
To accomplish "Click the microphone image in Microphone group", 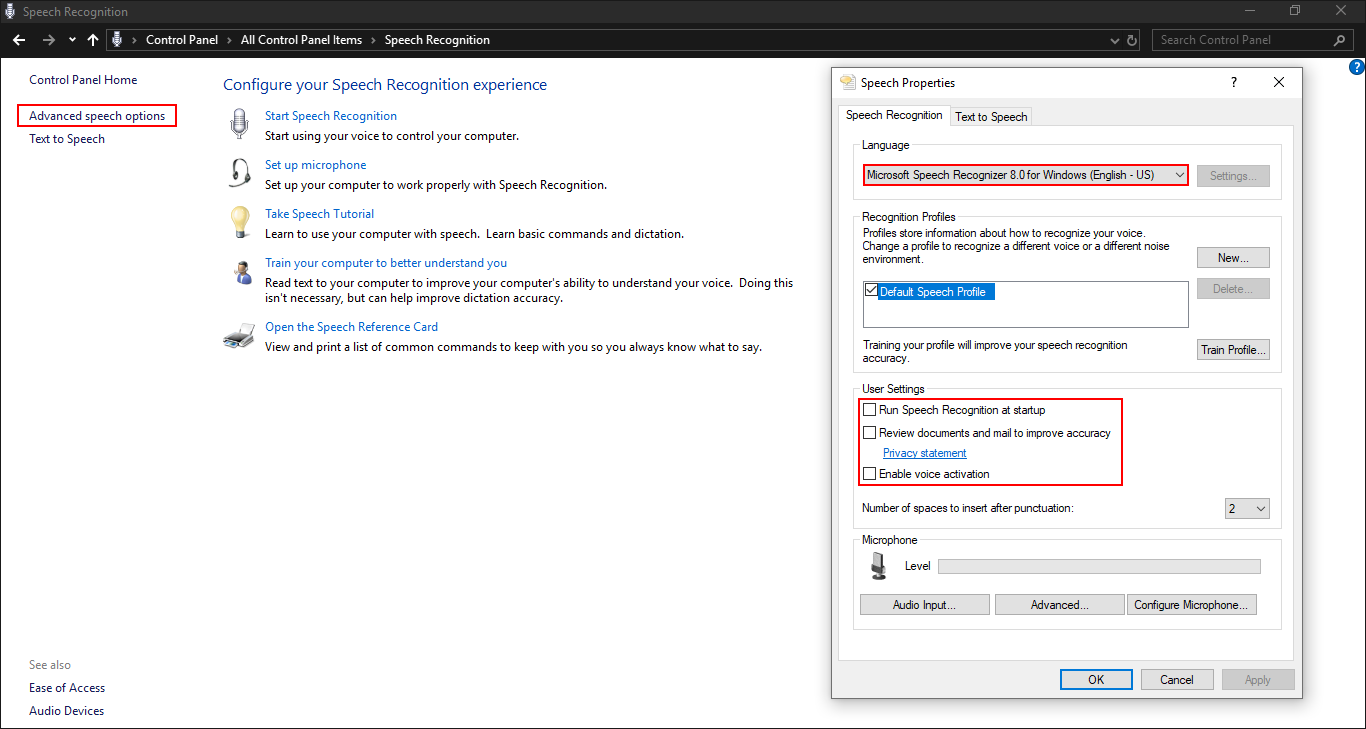I will click(879, 566).
